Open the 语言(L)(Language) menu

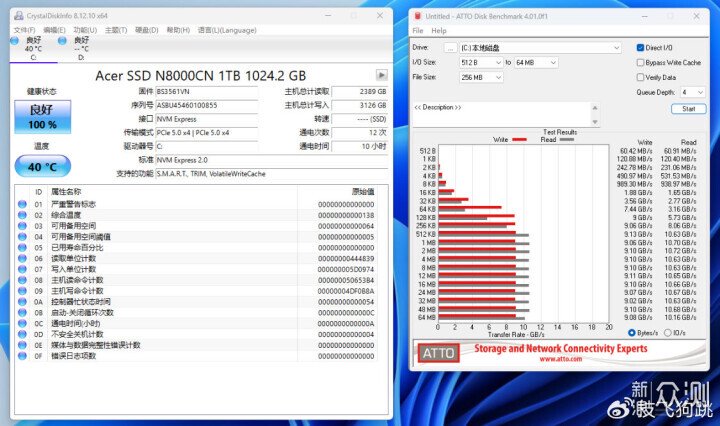[x=227, y=30]
